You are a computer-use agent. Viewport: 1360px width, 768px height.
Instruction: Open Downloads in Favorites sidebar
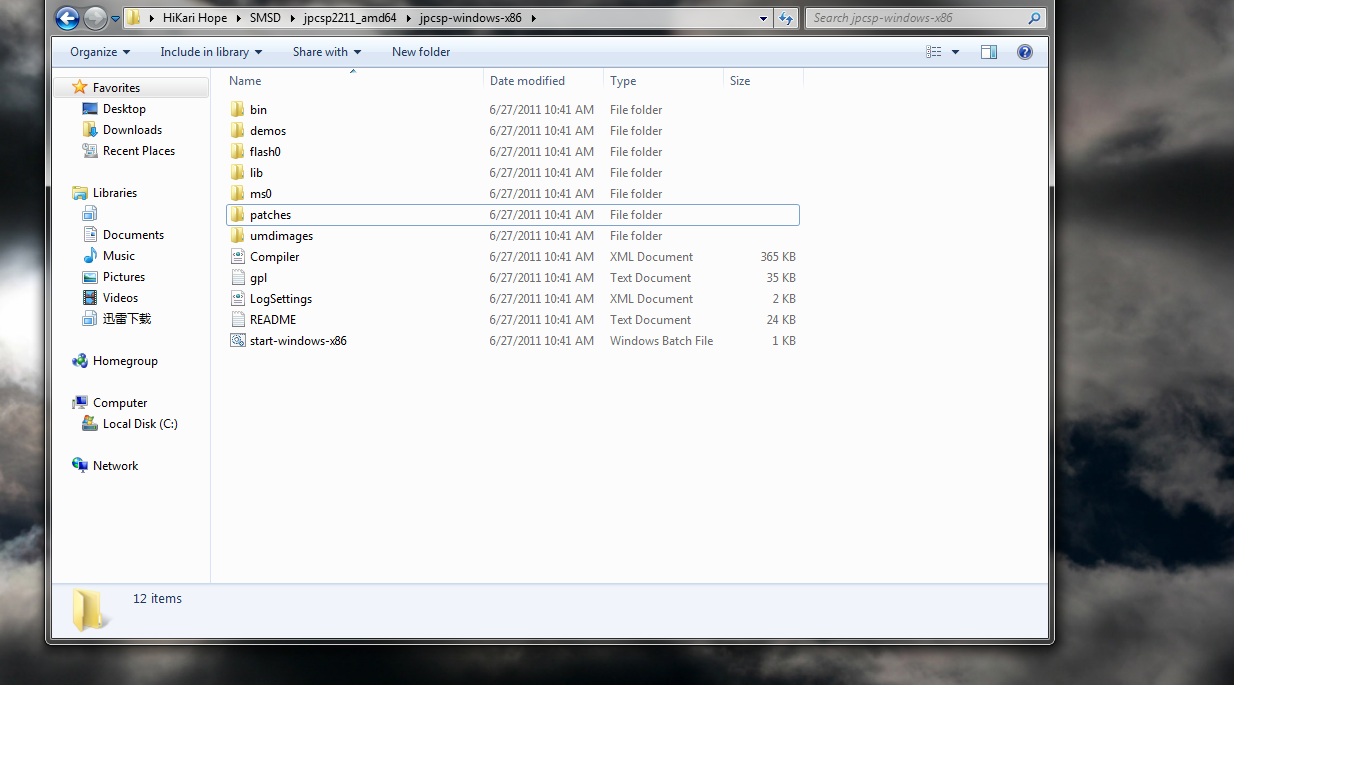click(x=132, y=130)
